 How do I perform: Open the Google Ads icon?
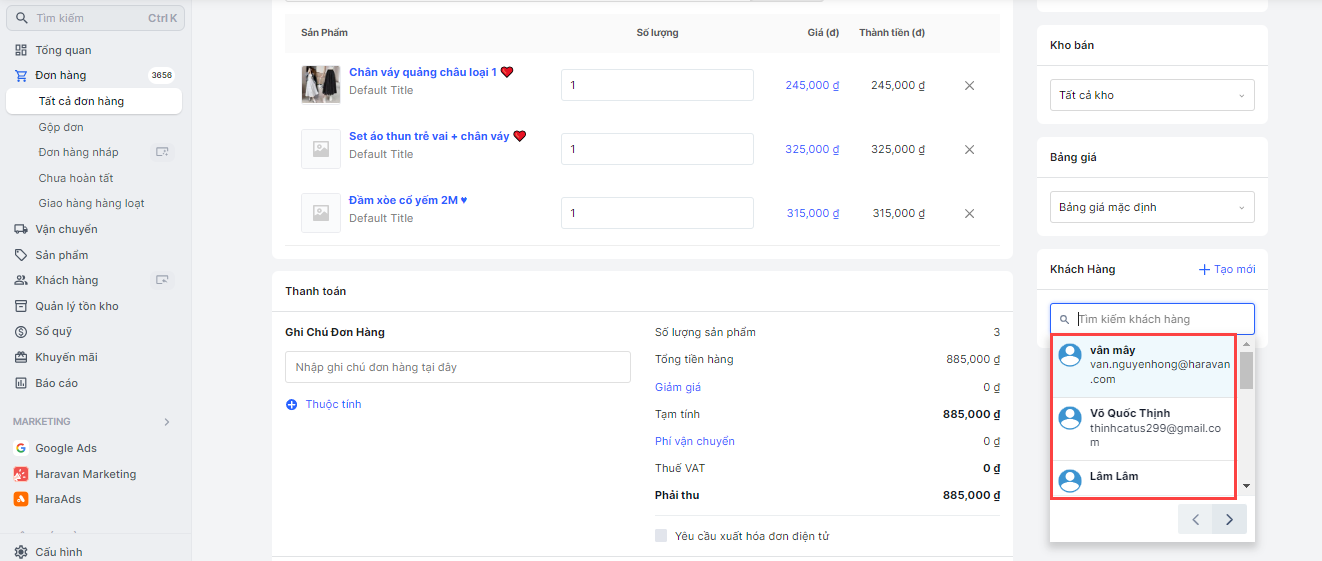[21, 448]
